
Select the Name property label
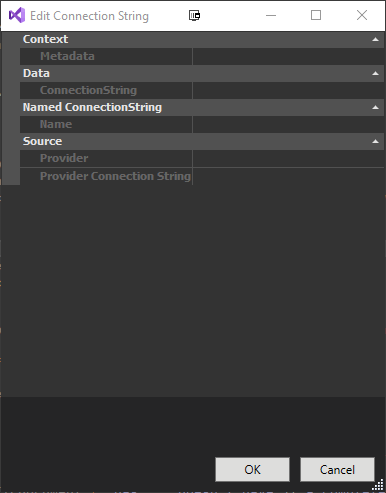tap(56, 124)
